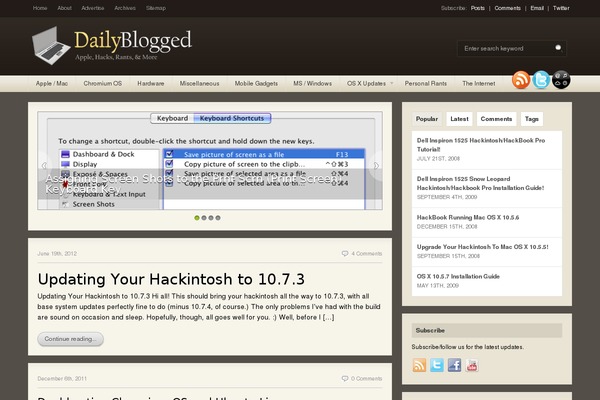Screen dimensions: 600x400
Task: Select the second slider pagination dot
Action: click(x=204, y=218)
